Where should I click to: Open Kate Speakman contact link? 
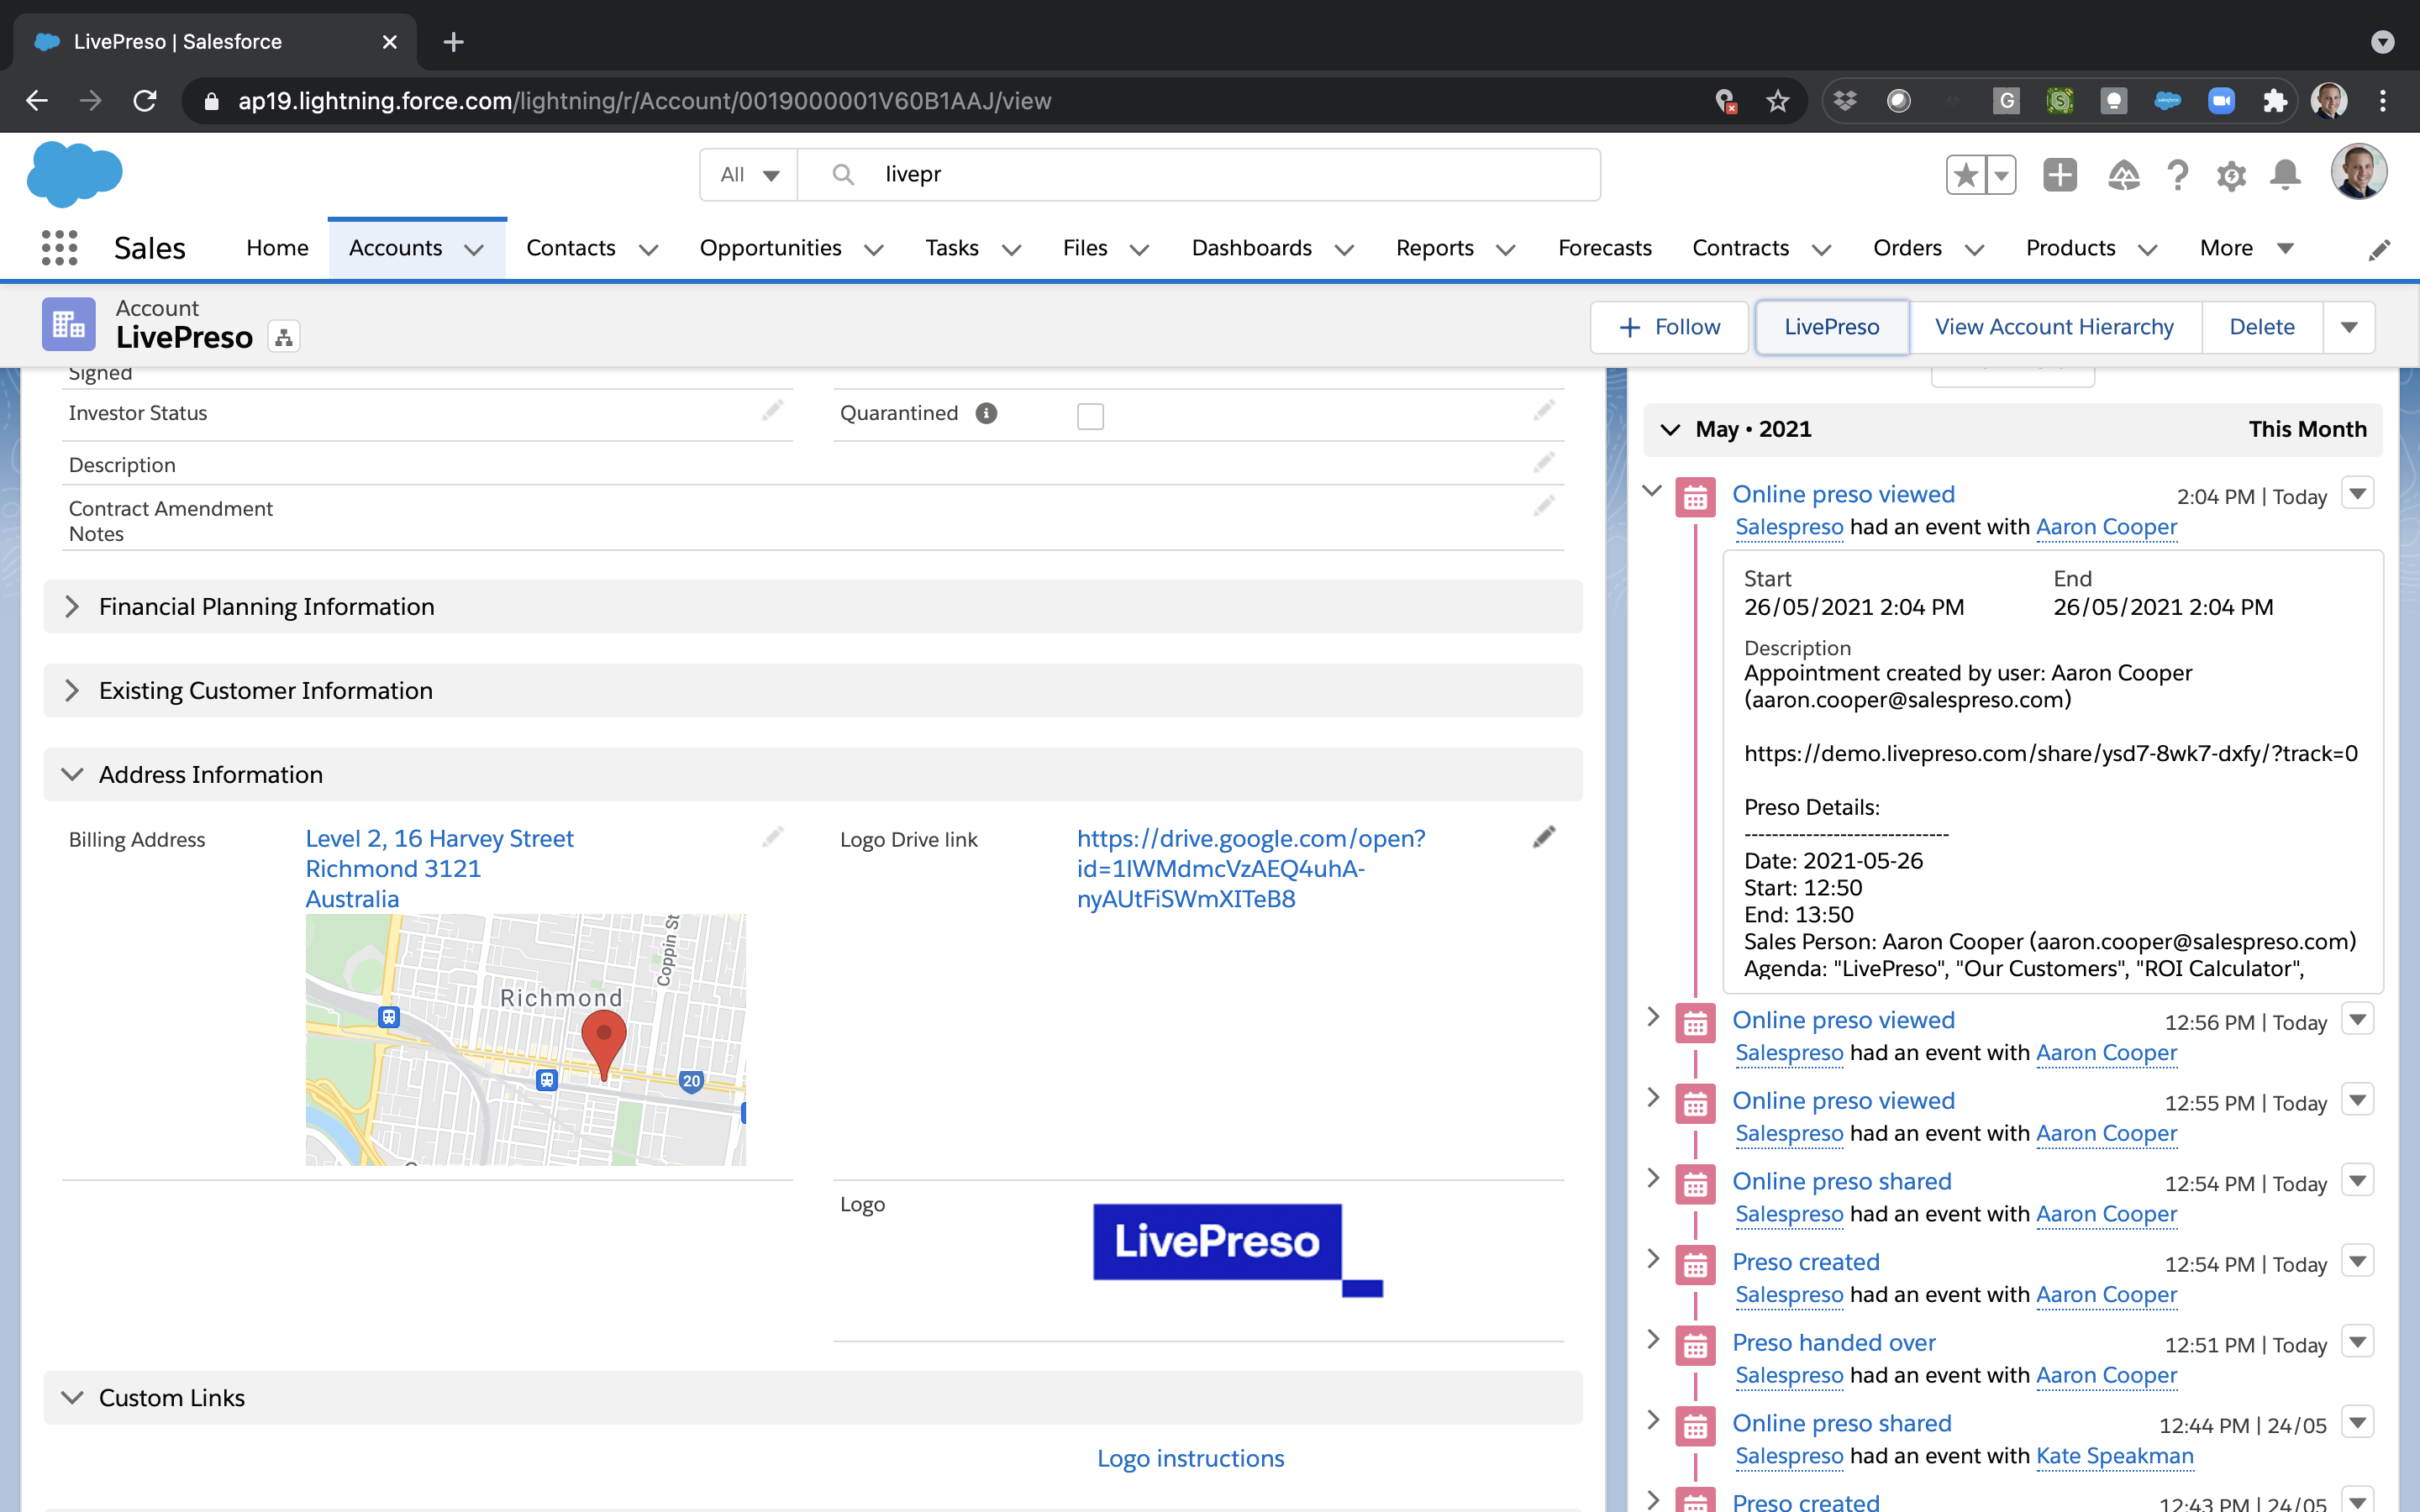tap(2114, 1456)
